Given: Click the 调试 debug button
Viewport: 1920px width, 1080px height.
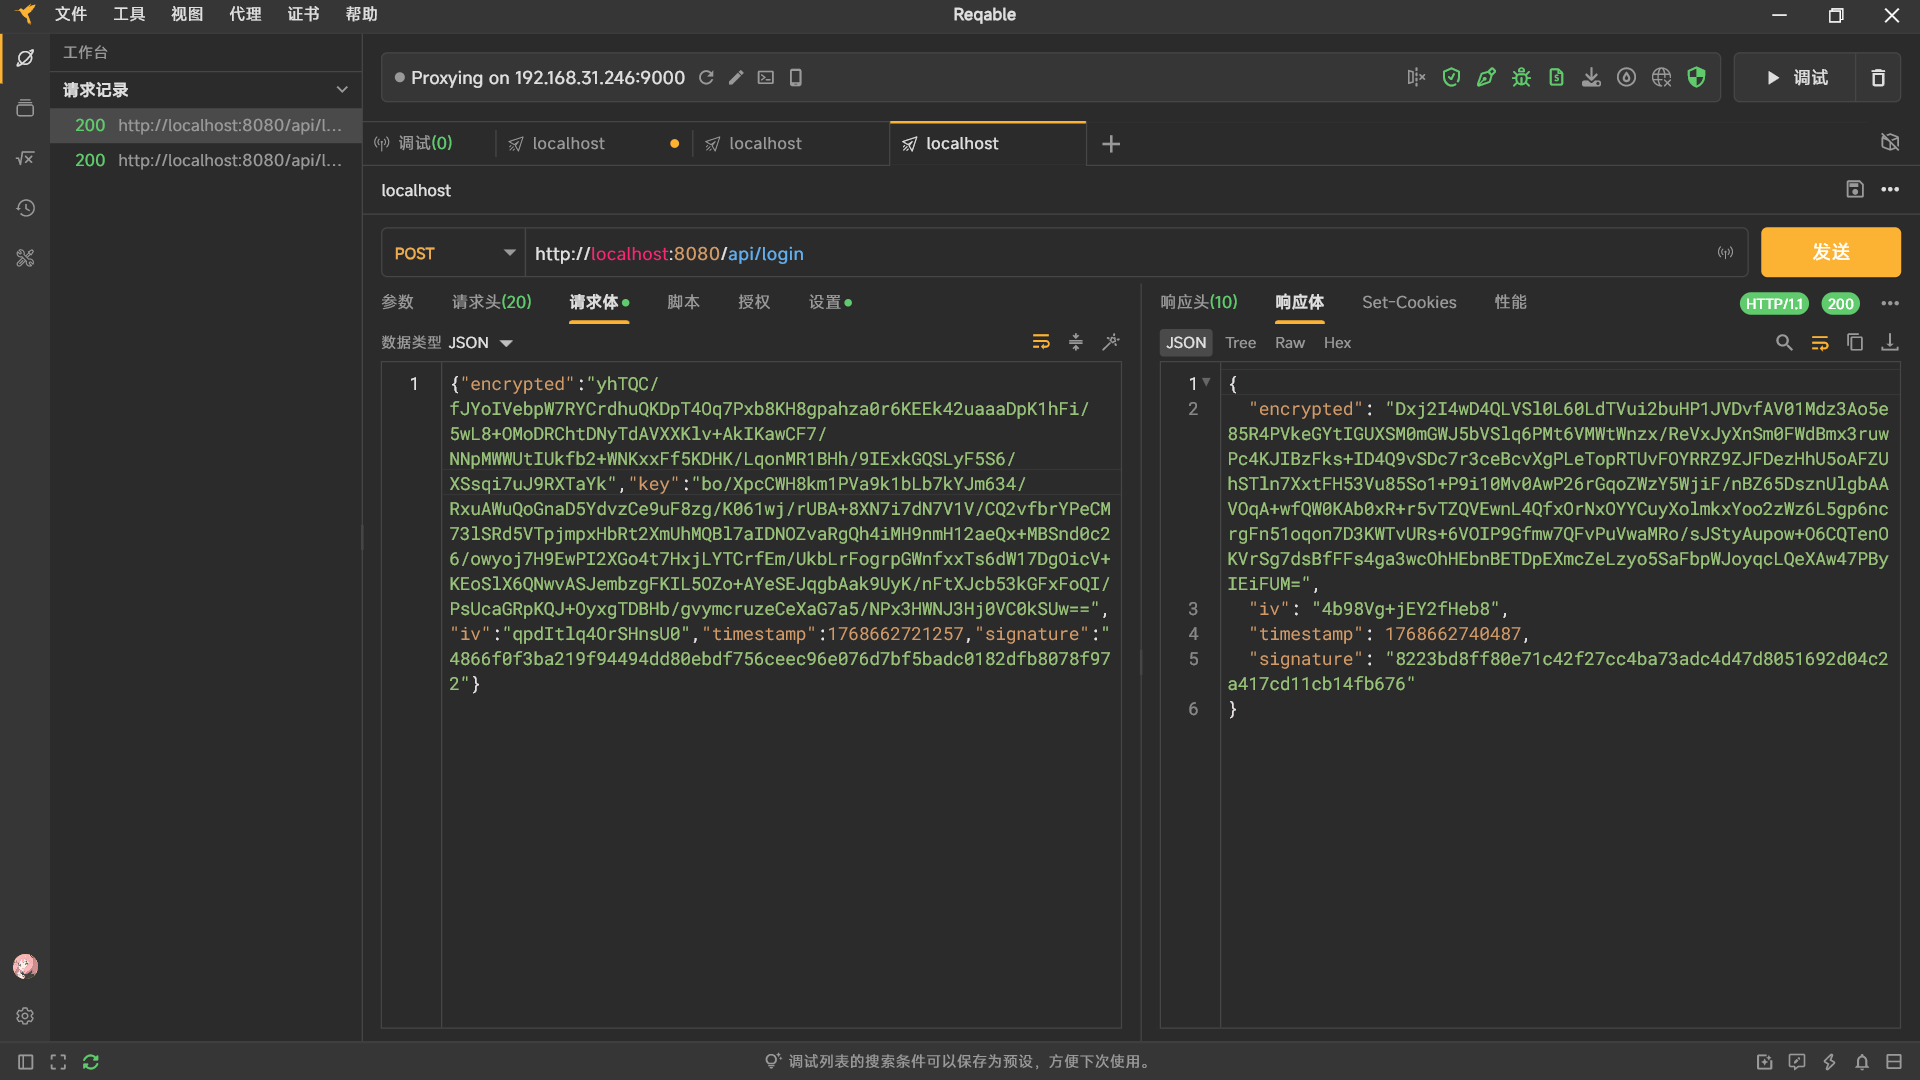Looking at the screenshot, I should coord(1796,78).
